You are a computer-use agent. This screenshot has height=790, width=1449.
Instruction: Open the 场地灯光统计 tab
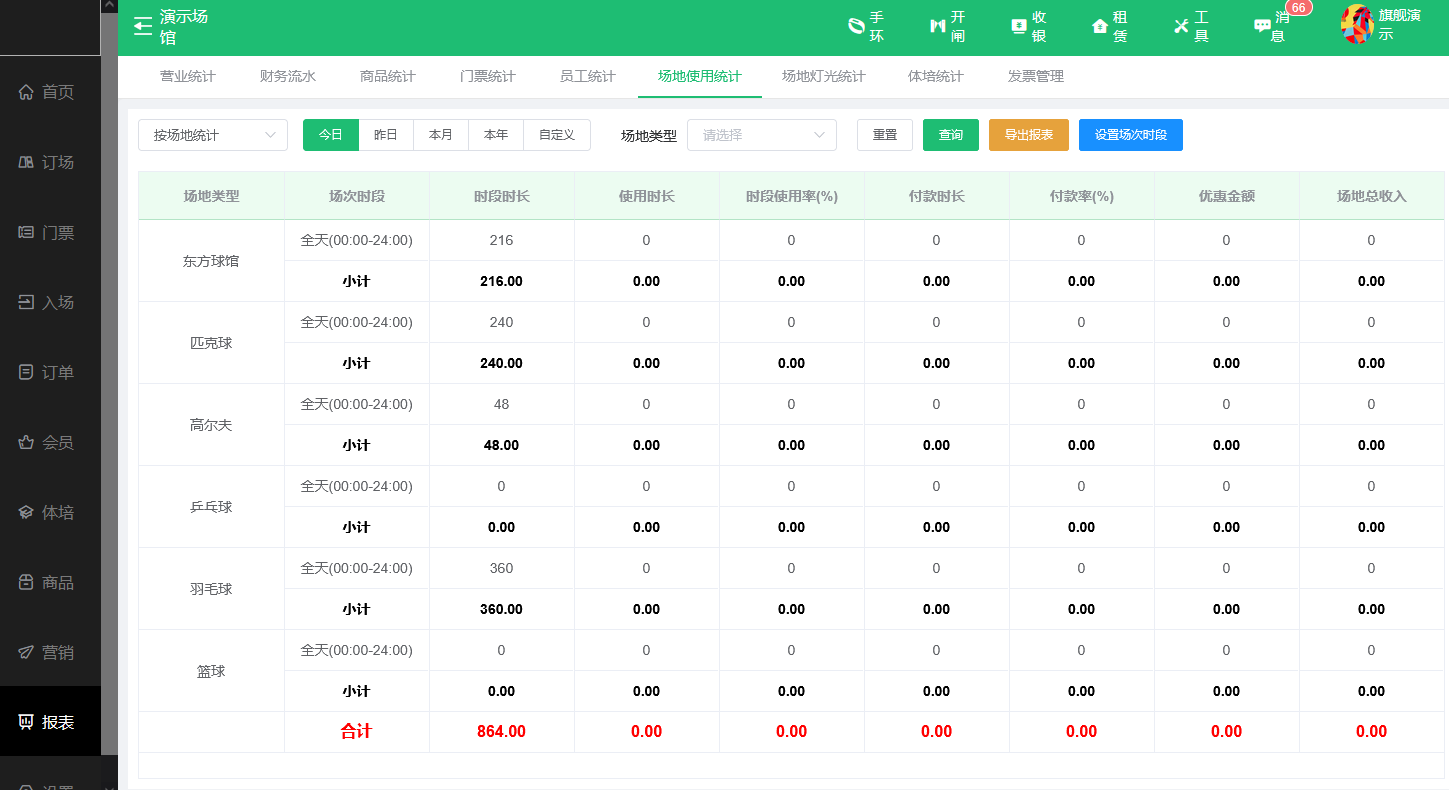click(823, 76)
